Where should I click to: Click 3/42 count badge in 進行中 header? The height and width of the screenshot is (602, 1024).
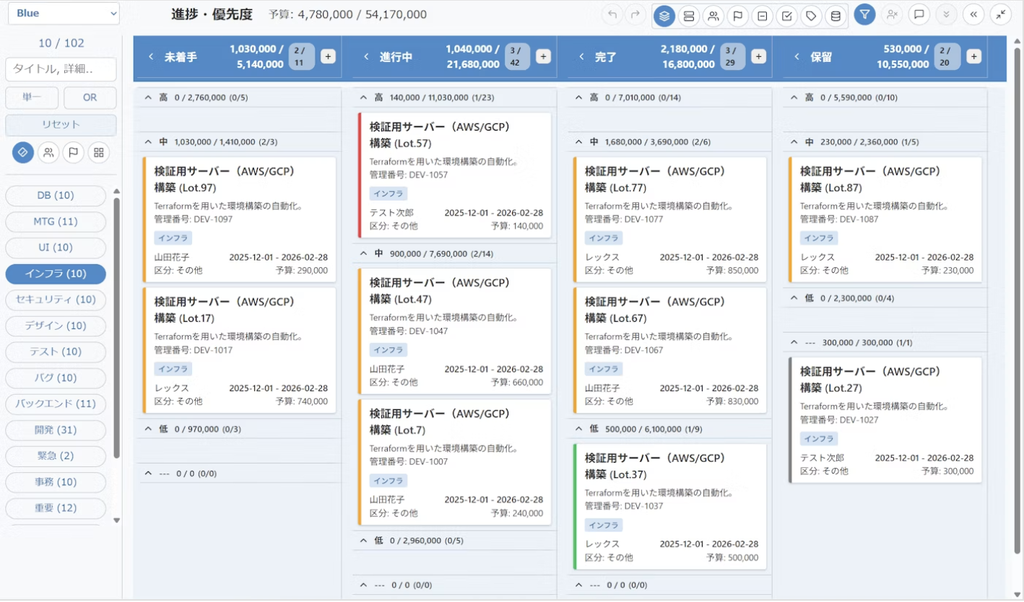pyautogui.click(x=515, y=57)
